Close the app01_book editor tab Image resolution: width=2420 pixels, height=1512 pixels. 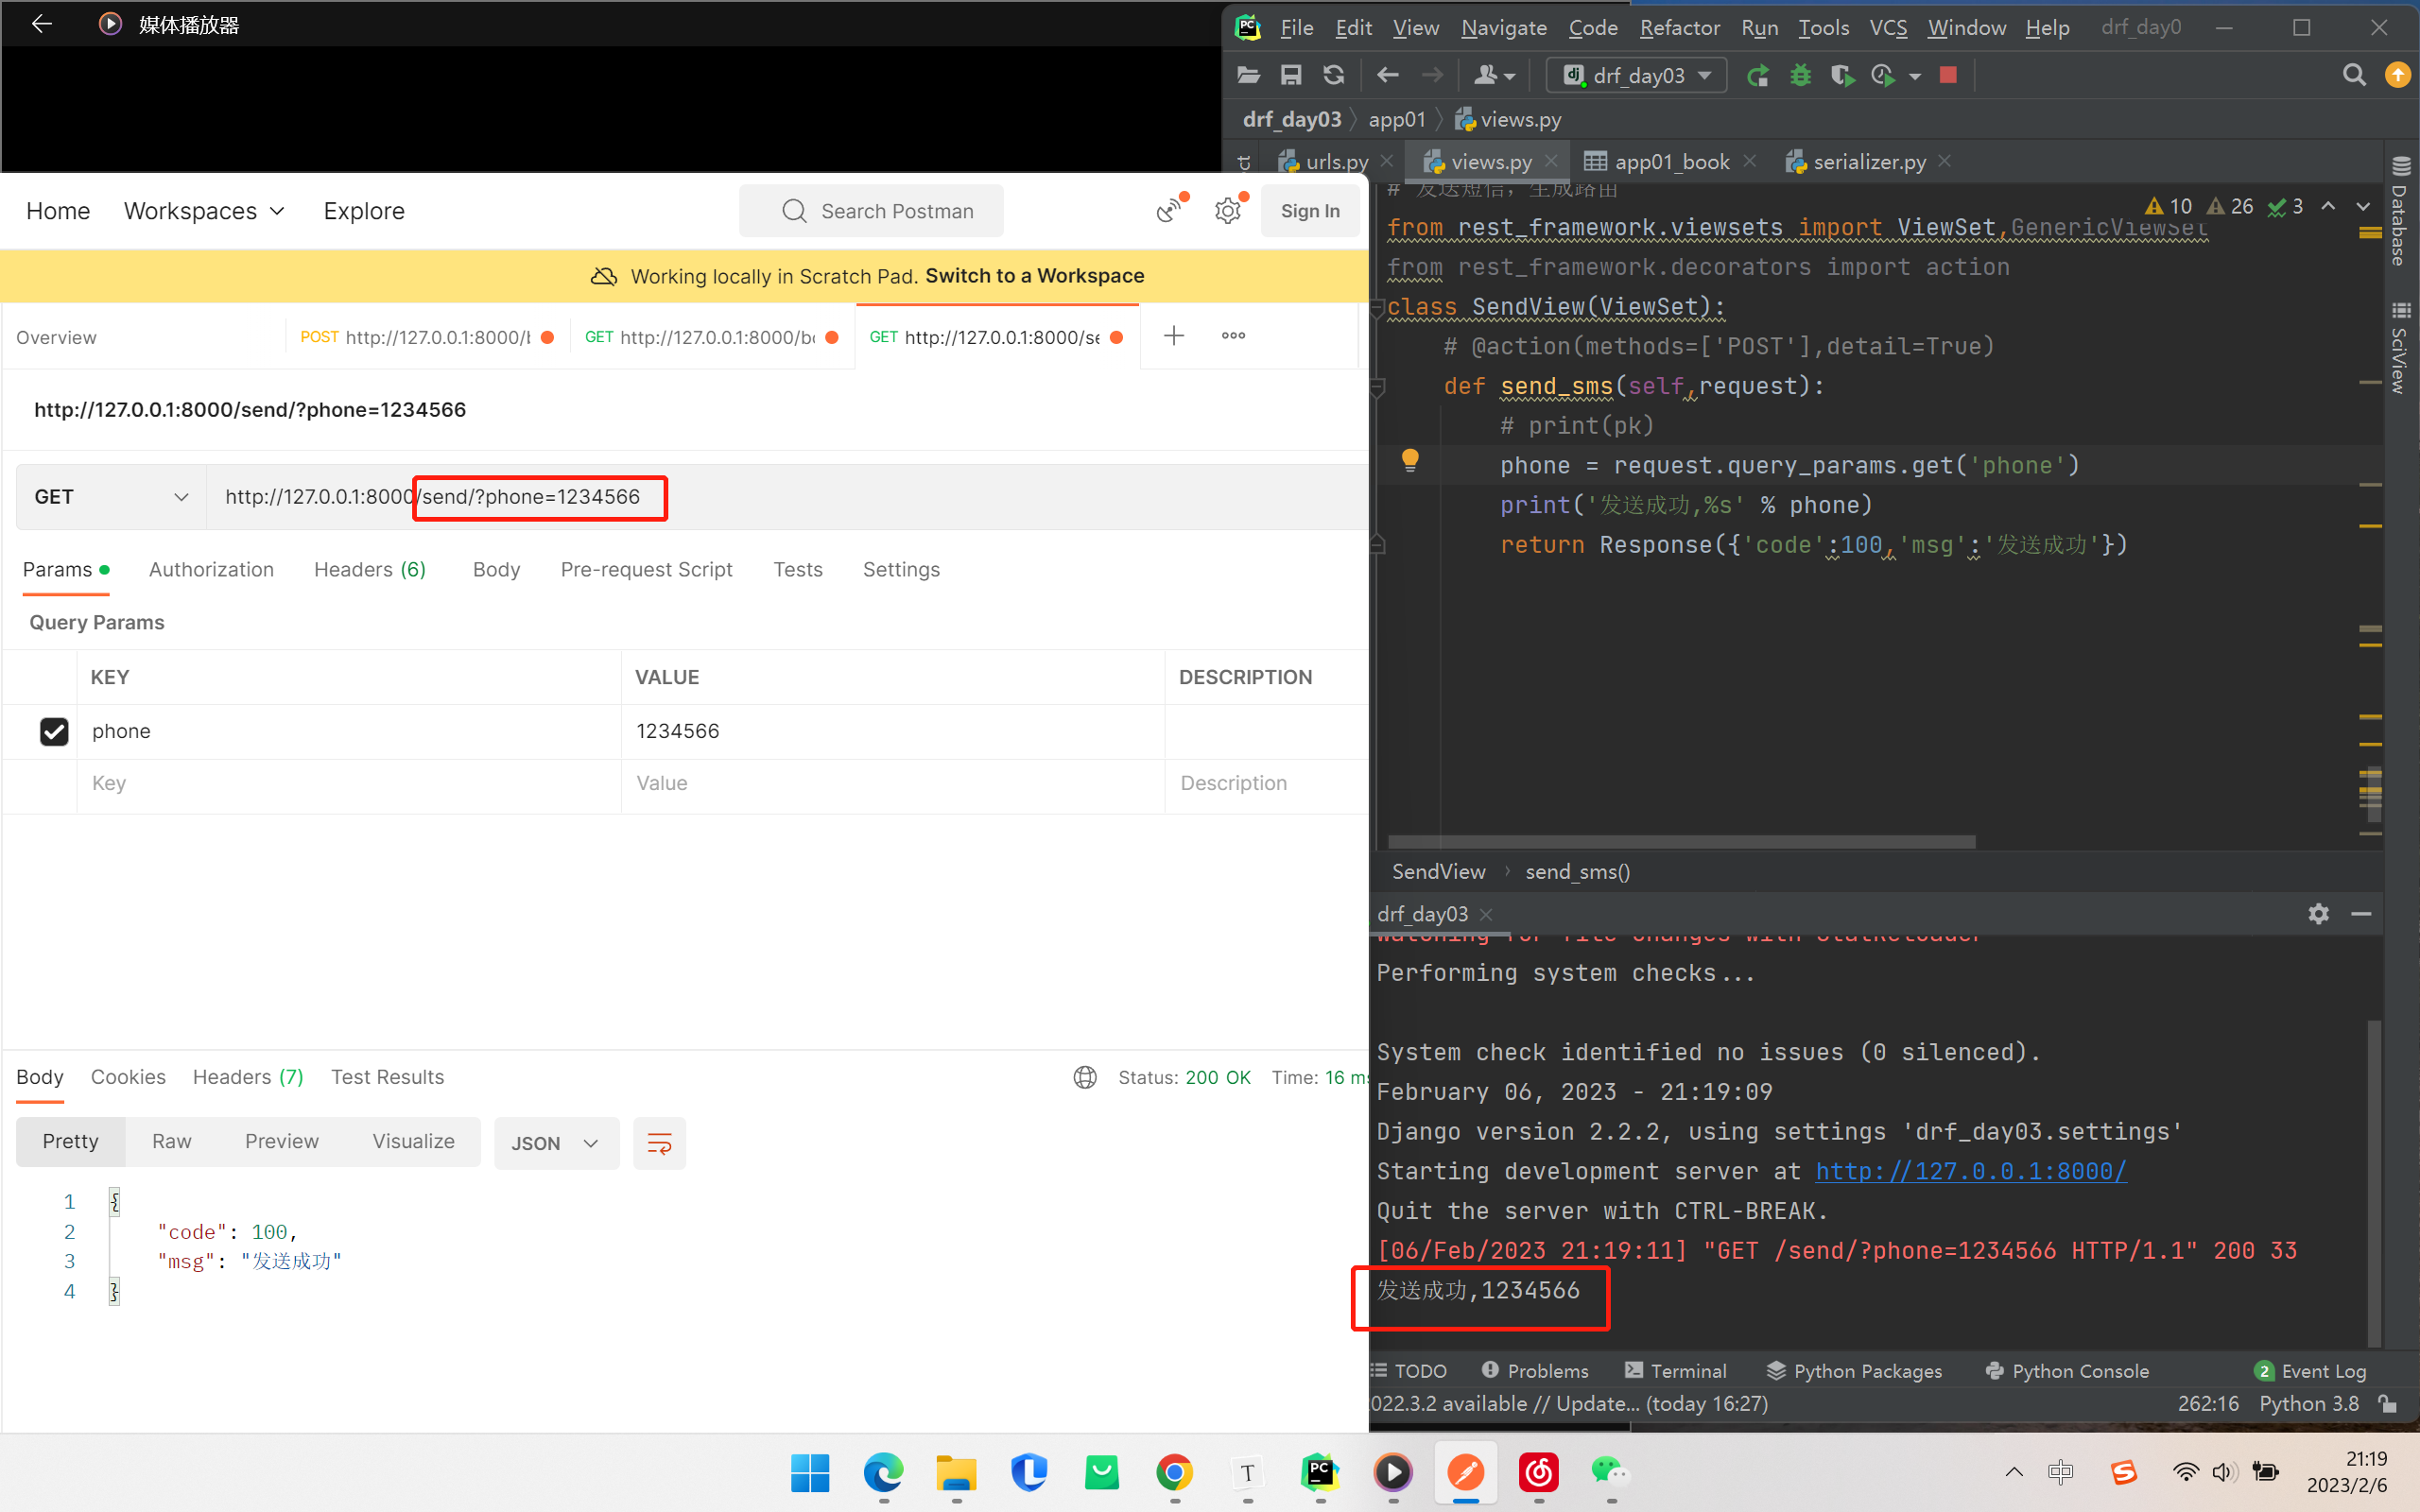[x=1749, y=161]
